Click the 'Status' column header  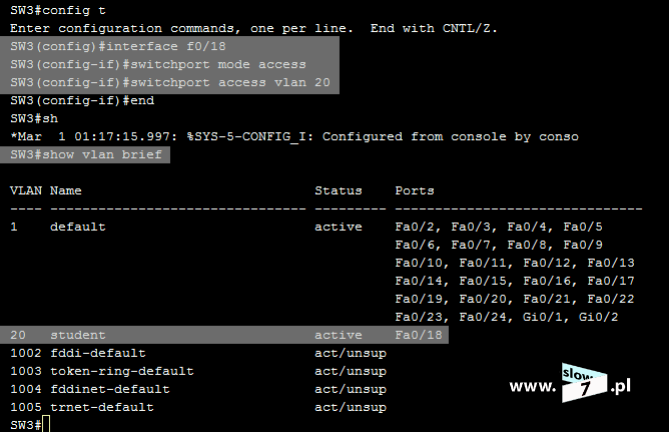(x=338, y=191)
